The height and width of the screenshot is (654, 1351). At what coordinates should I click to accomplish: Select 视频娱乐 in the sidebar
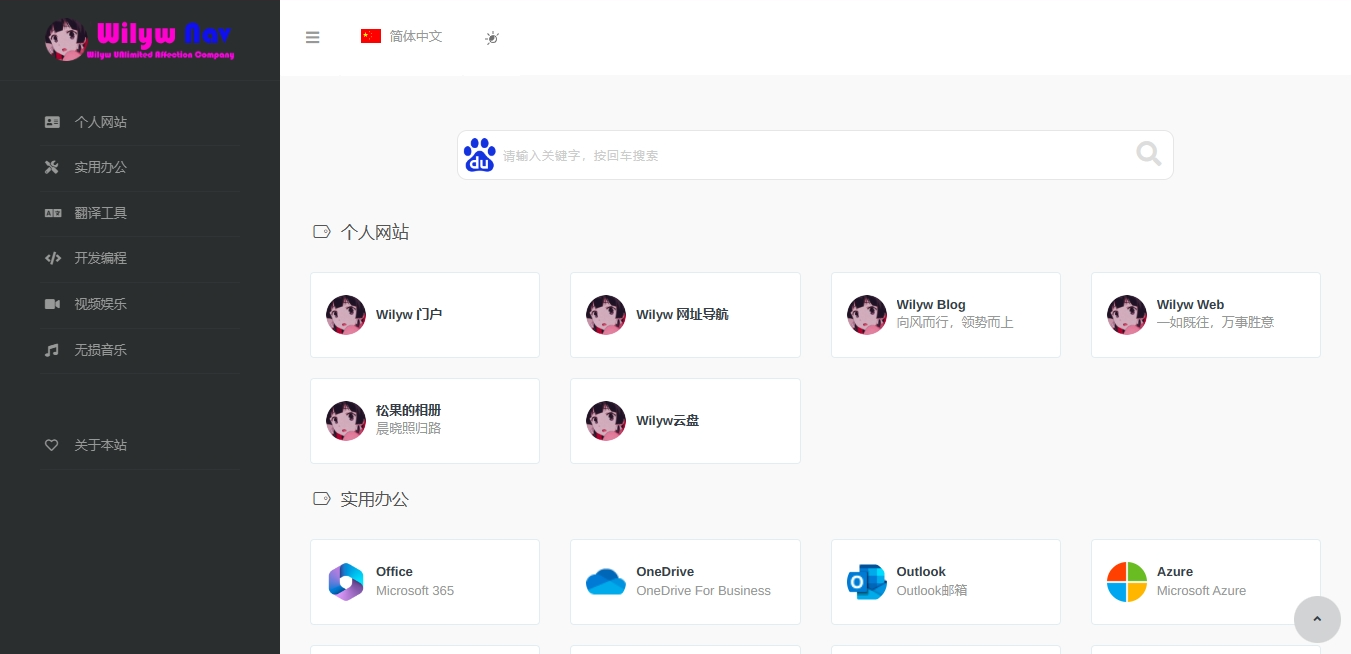click(100, 304)
